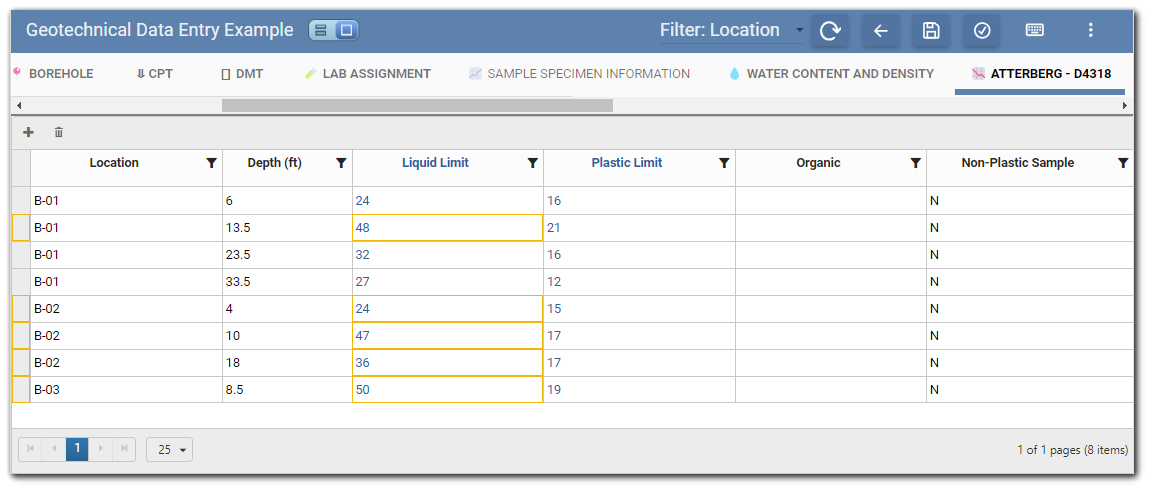This screenshot has height=492, width=1152.
Task: Click the checkmark validate icon
Action: pyautogui.click(x=982, y=31)
